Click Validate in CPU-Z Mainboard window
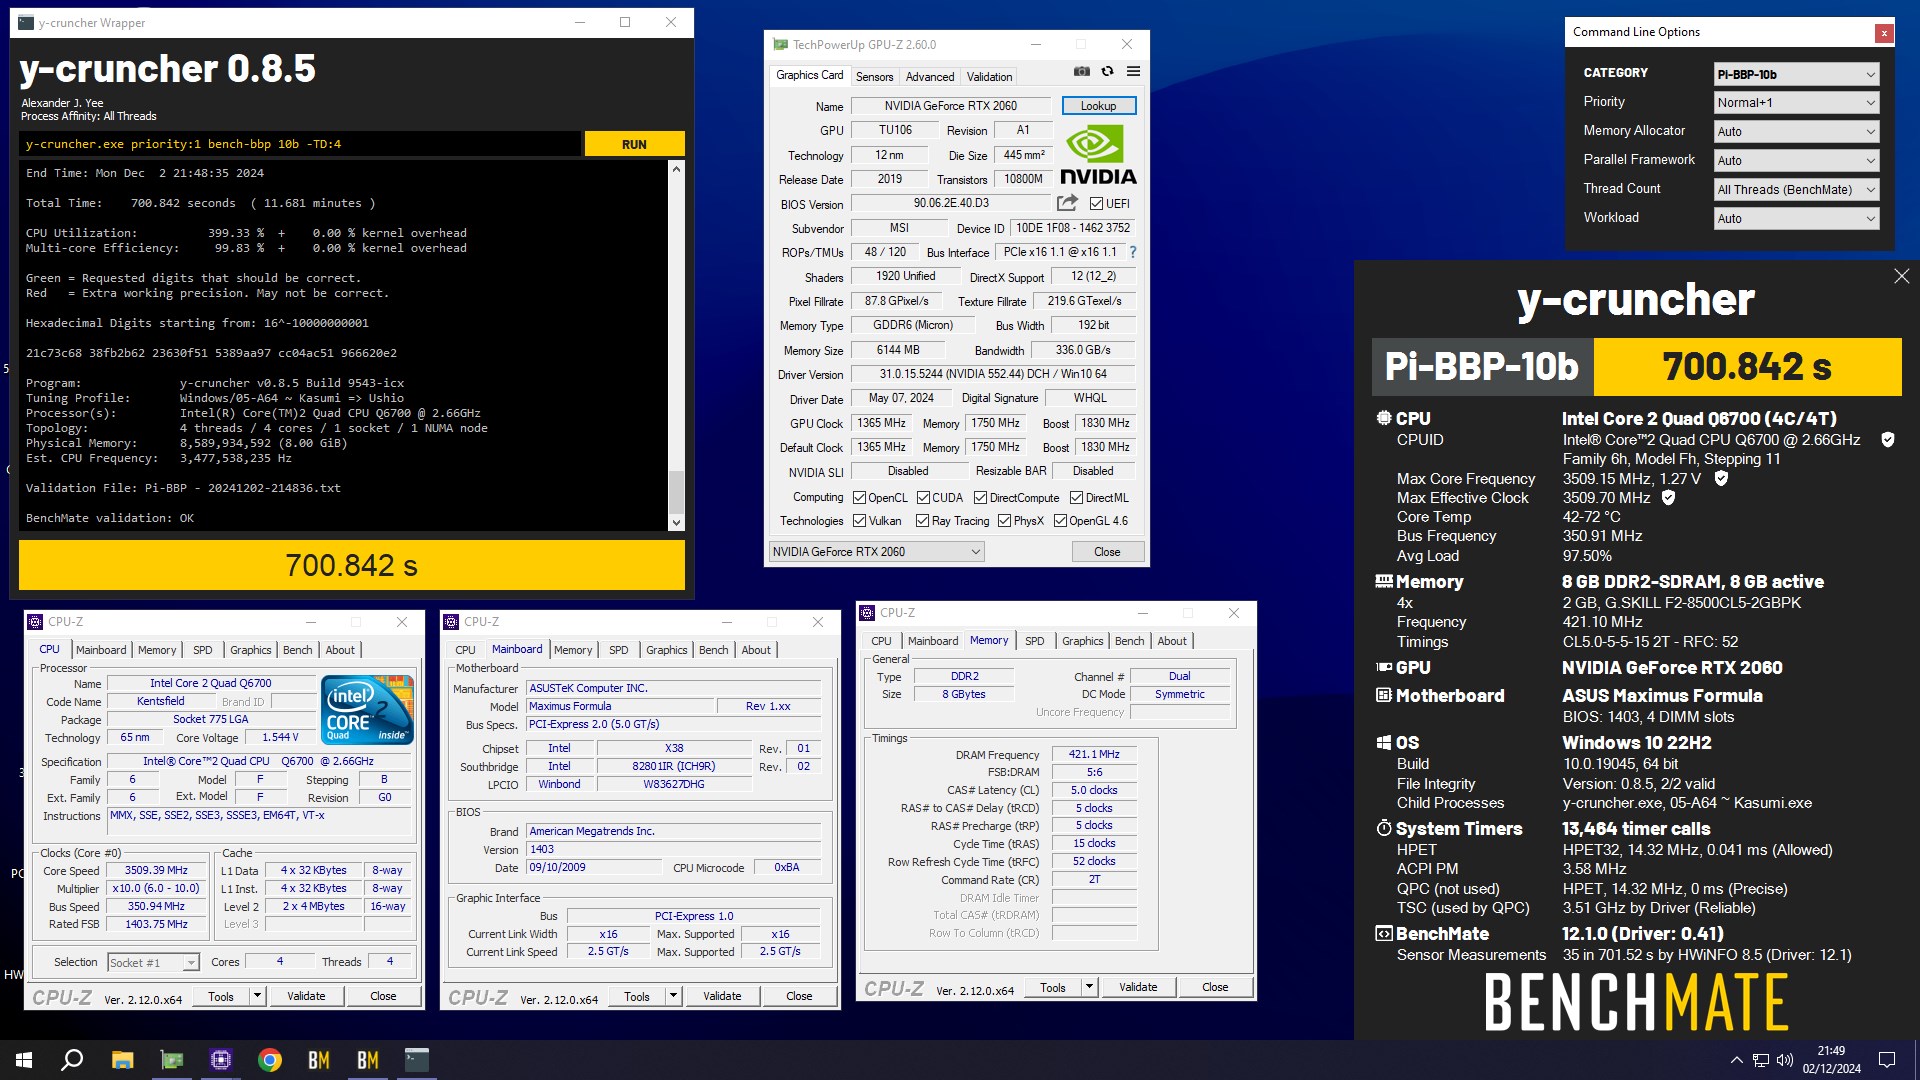Image resolution: width=1920 pixels, height=1080 pixels. (722, 996)
